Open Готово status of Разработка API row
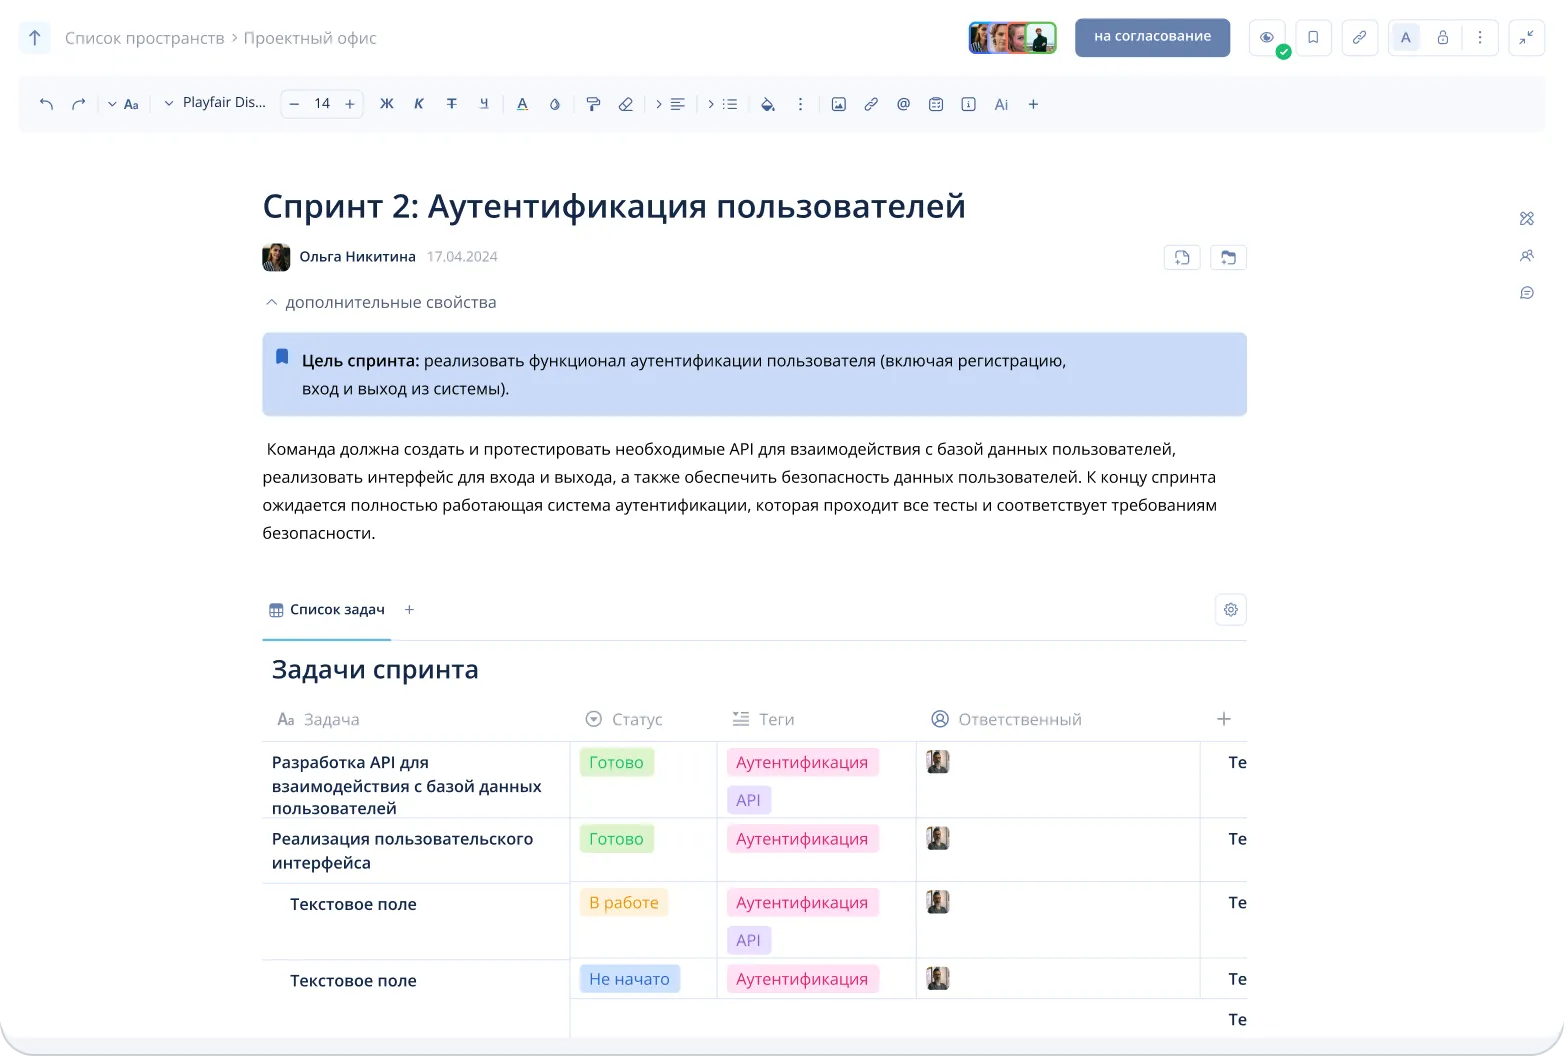 616,763
